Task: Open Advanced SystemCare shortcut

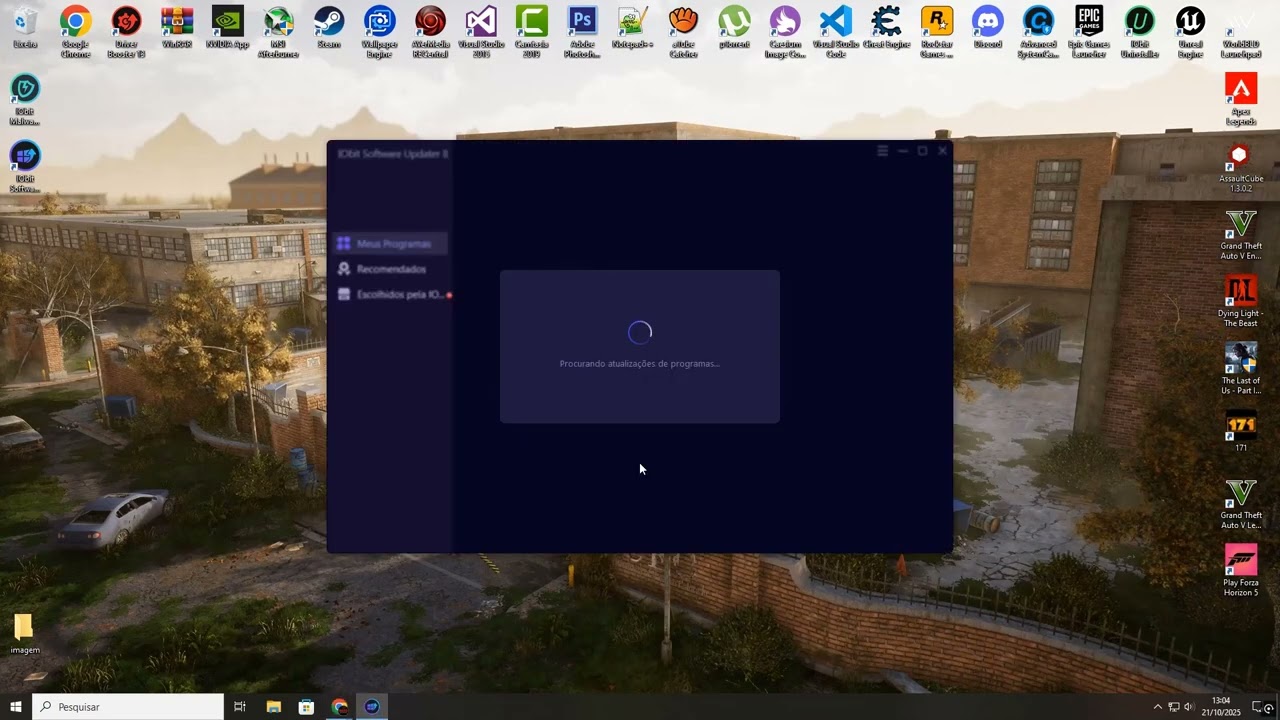Action: [x=1038, y=32]
